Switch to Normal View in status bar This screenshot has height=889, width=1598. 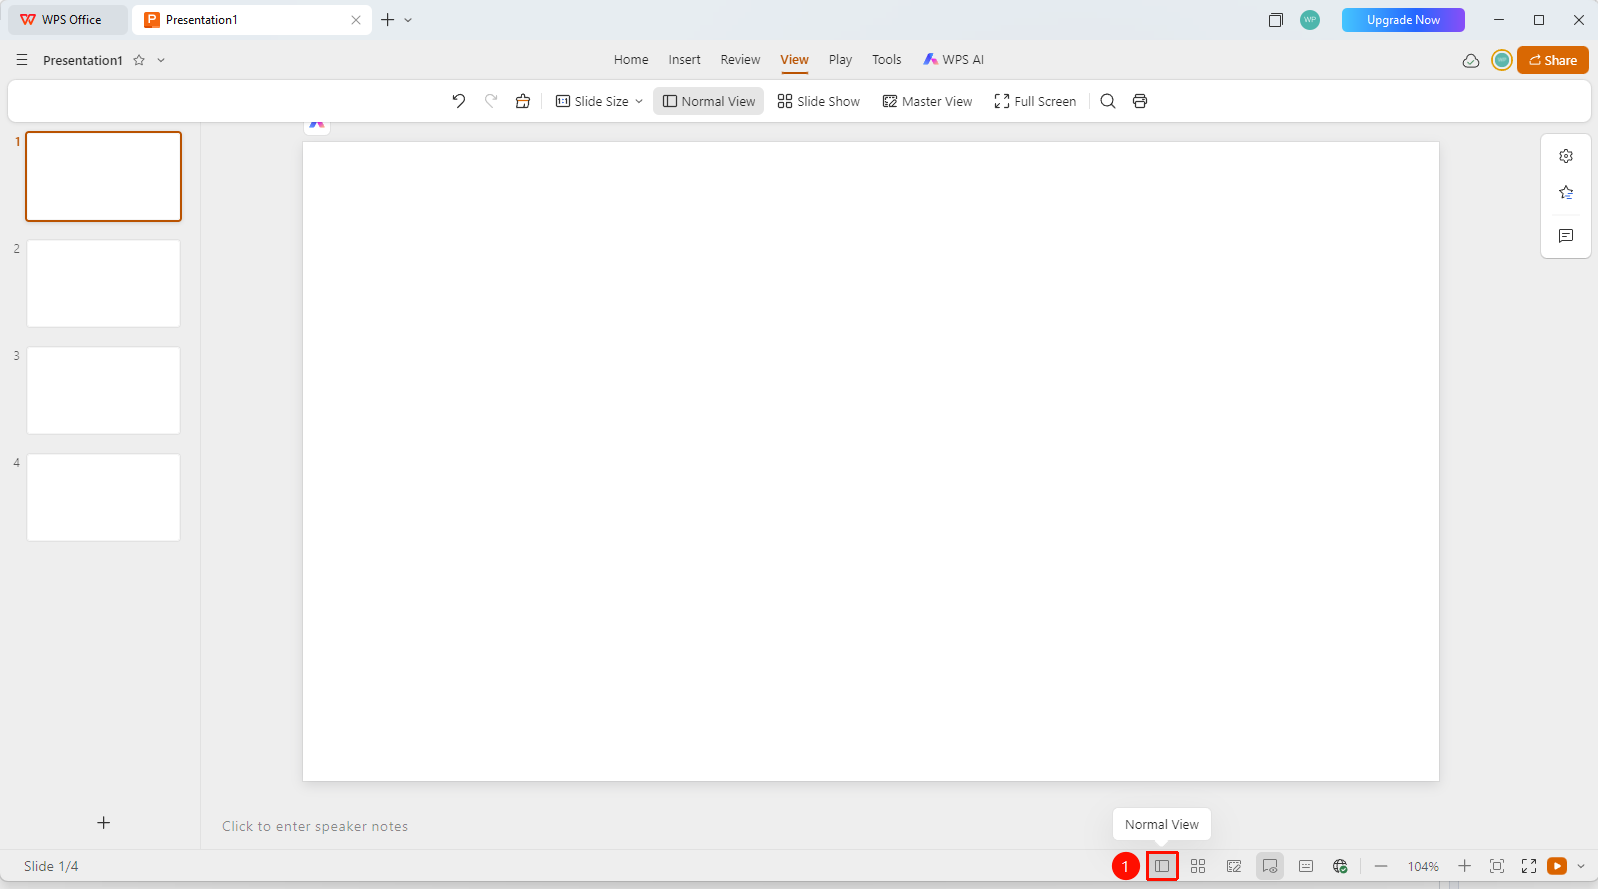pyautogui.click(x=1162, y=866)
